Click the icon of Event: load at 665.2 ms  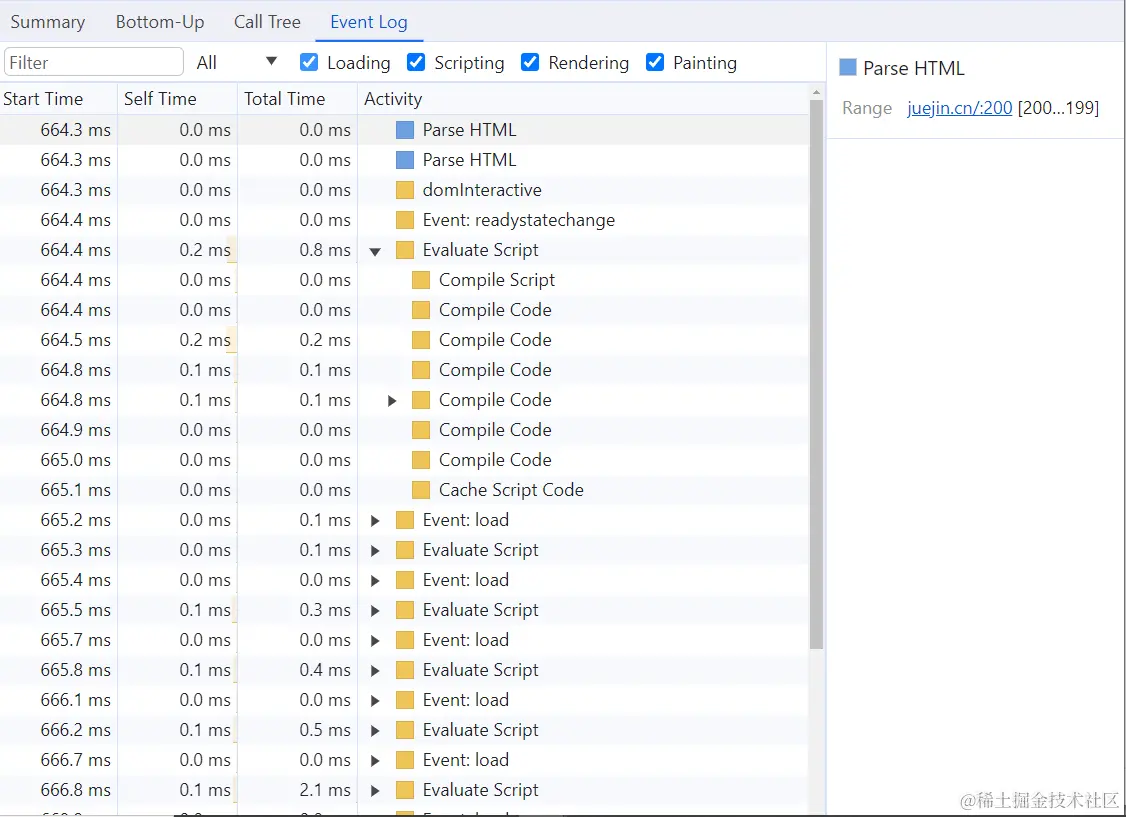click(405, 520)
